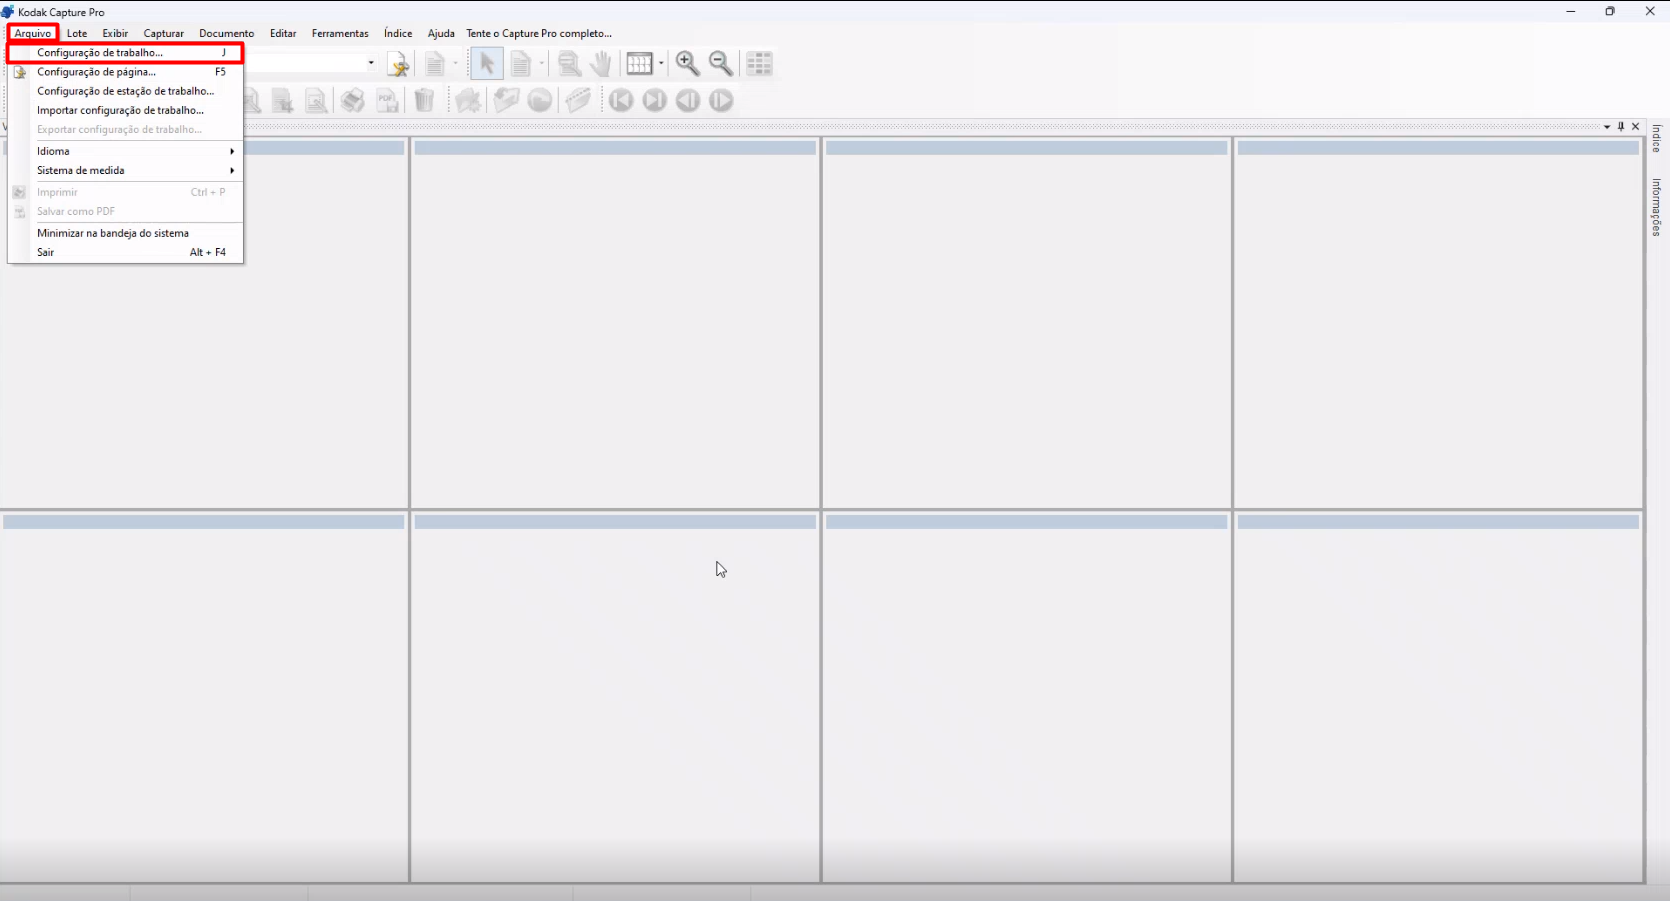Open the Ferramentas menu
1670x901 pixels.
coord(340,33)
